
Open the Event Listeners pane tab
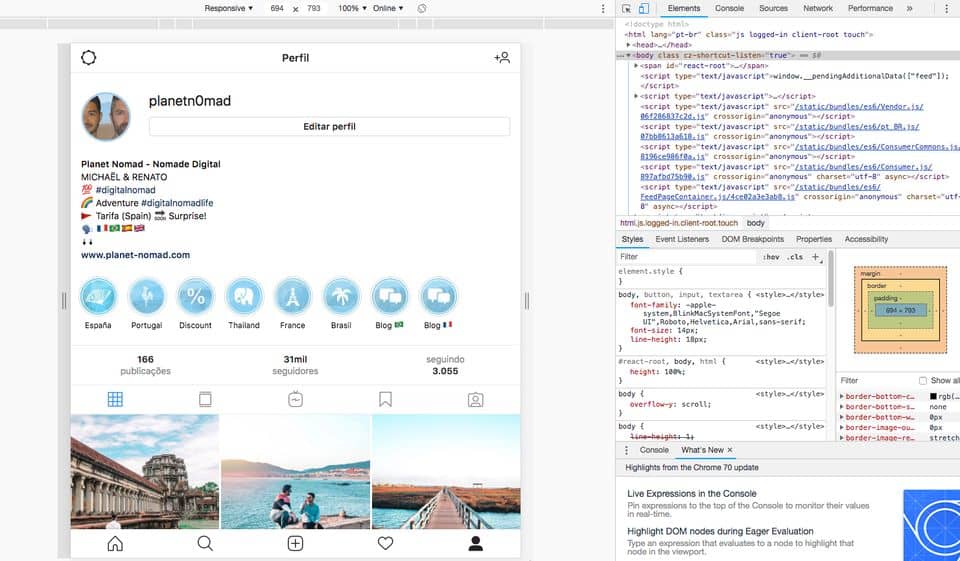click(x=682, y=239)
